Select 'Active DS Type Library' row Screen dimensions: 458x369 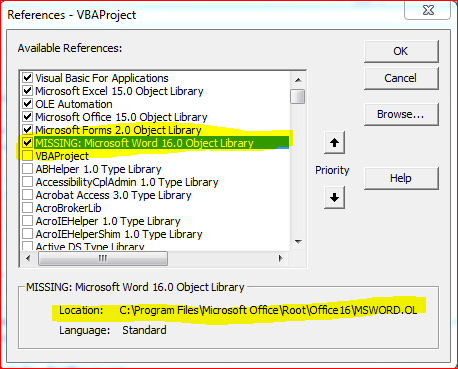(x=90, y=247)
